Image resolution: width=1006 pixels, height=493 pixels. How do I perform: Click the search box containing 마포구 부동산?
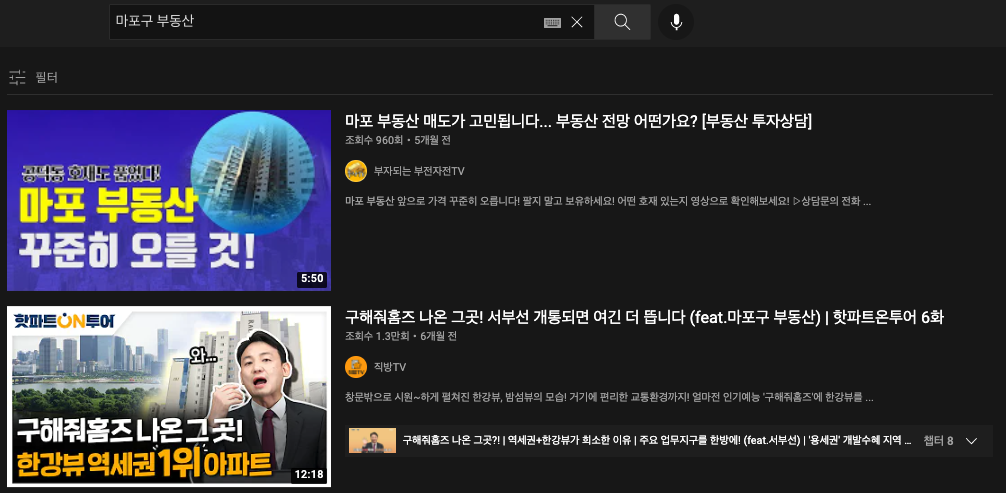[352, 22]
